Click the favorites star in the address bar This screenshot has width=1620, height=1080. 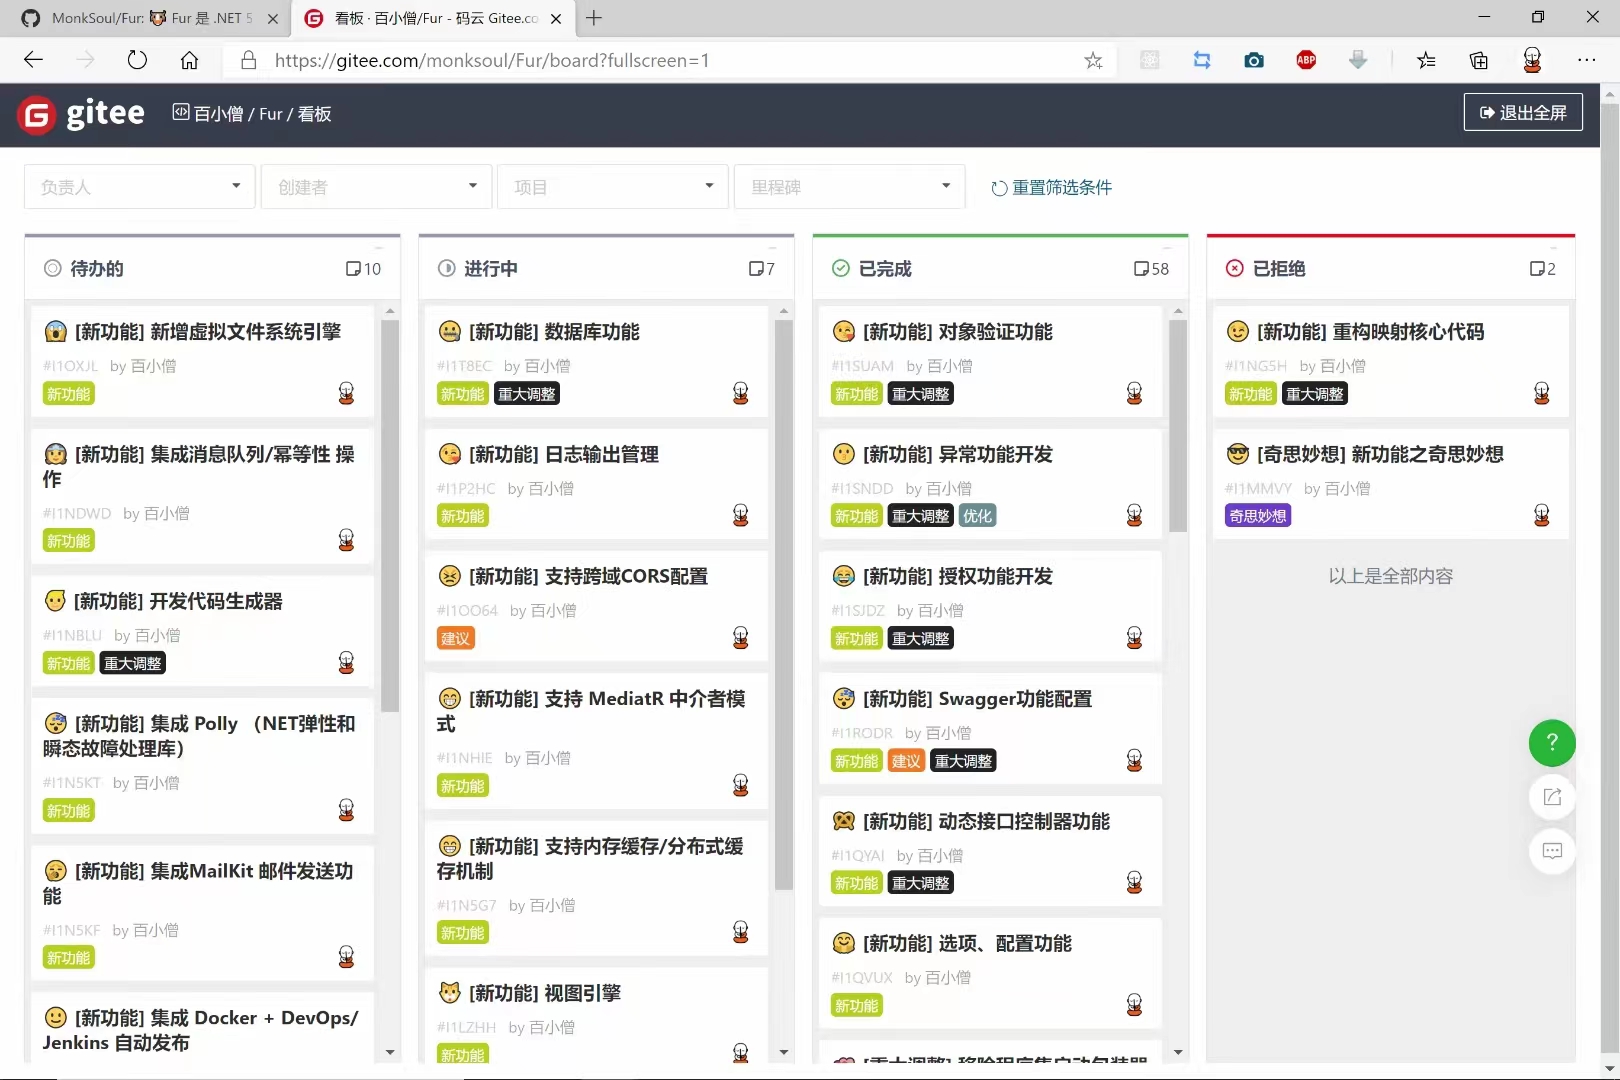tap(1093, 60)
